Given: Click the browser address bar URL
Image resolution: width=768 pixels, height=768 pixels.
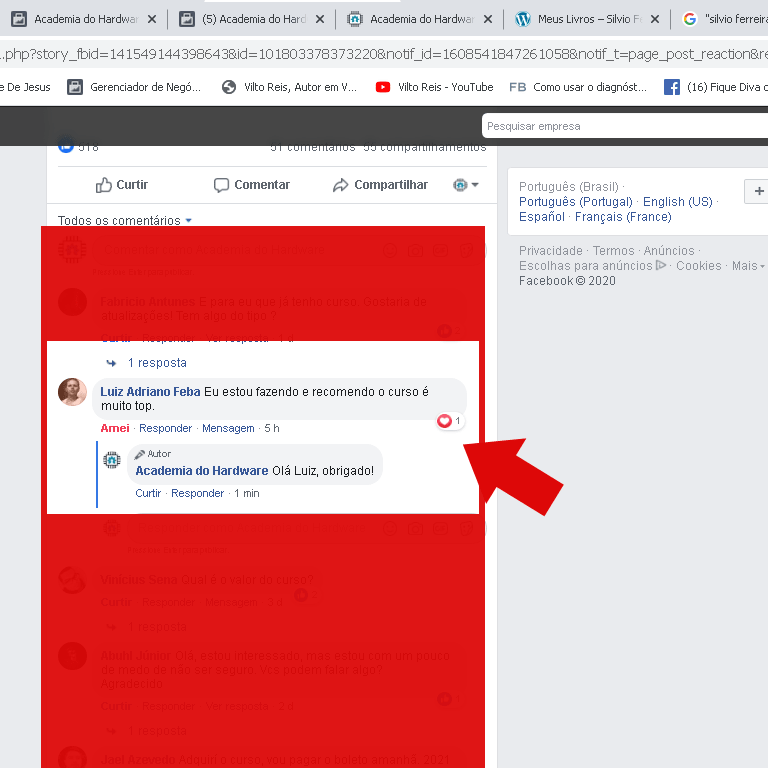Looking at the screenshot, I should (x=384, y=54).
